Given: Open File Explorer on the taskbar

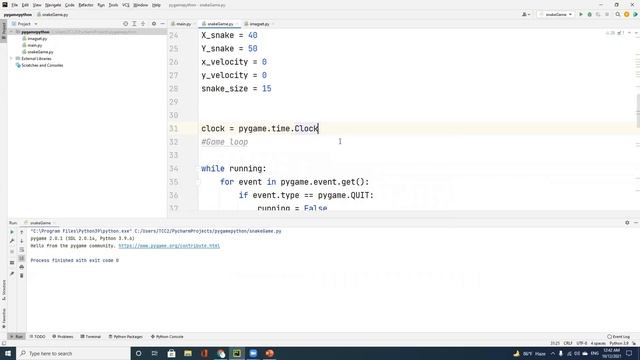Looking at the screenshot, I should pos(188,353).
